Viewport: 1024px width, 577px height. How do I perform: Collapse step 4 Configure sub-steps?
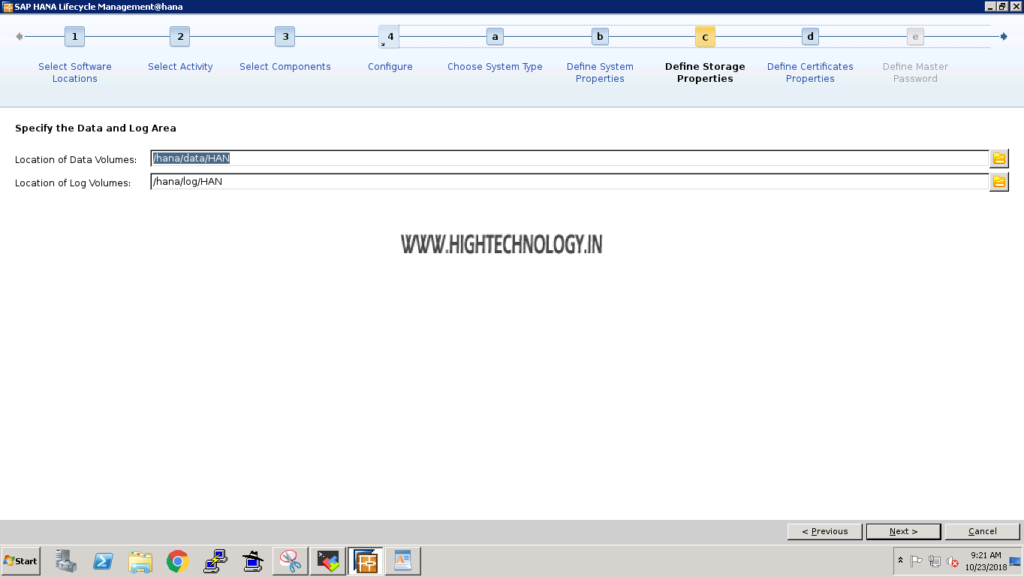(389, 37)
